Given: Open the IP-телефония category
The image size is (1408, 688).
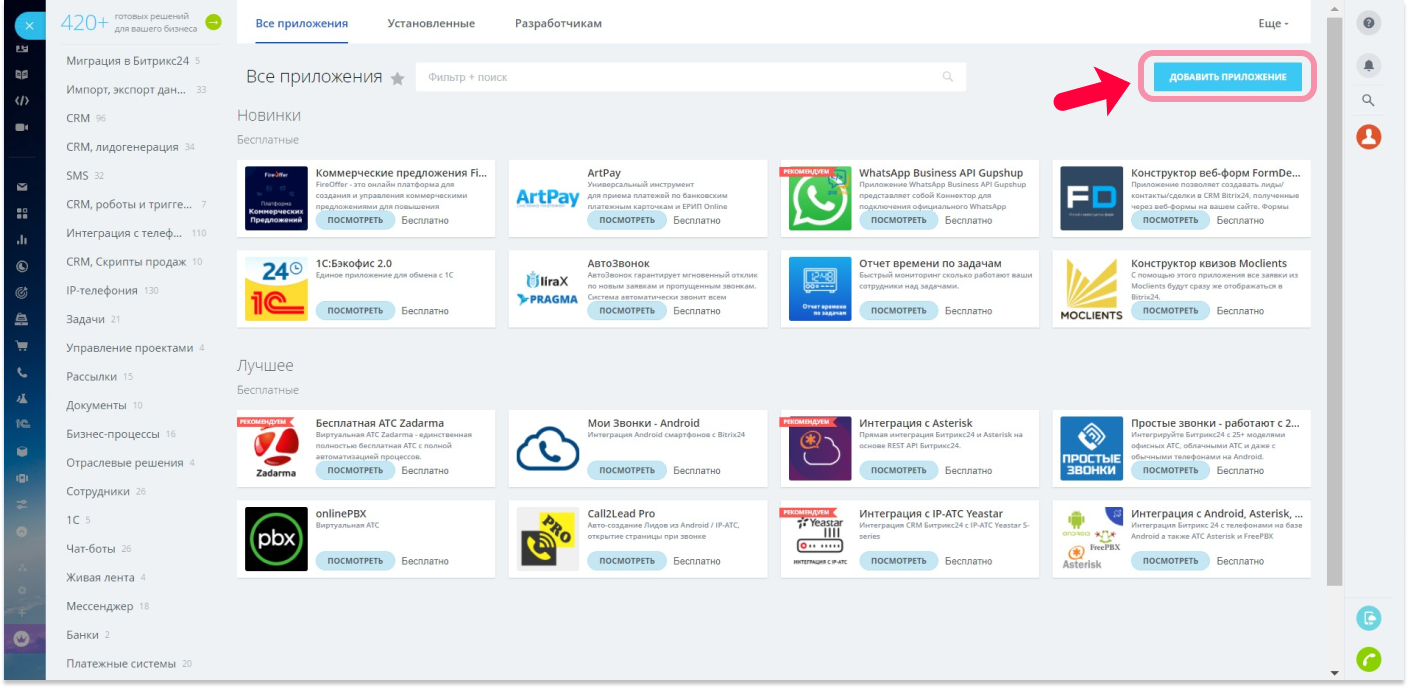Looking at the screenshot, I should [x=102, y=291].
